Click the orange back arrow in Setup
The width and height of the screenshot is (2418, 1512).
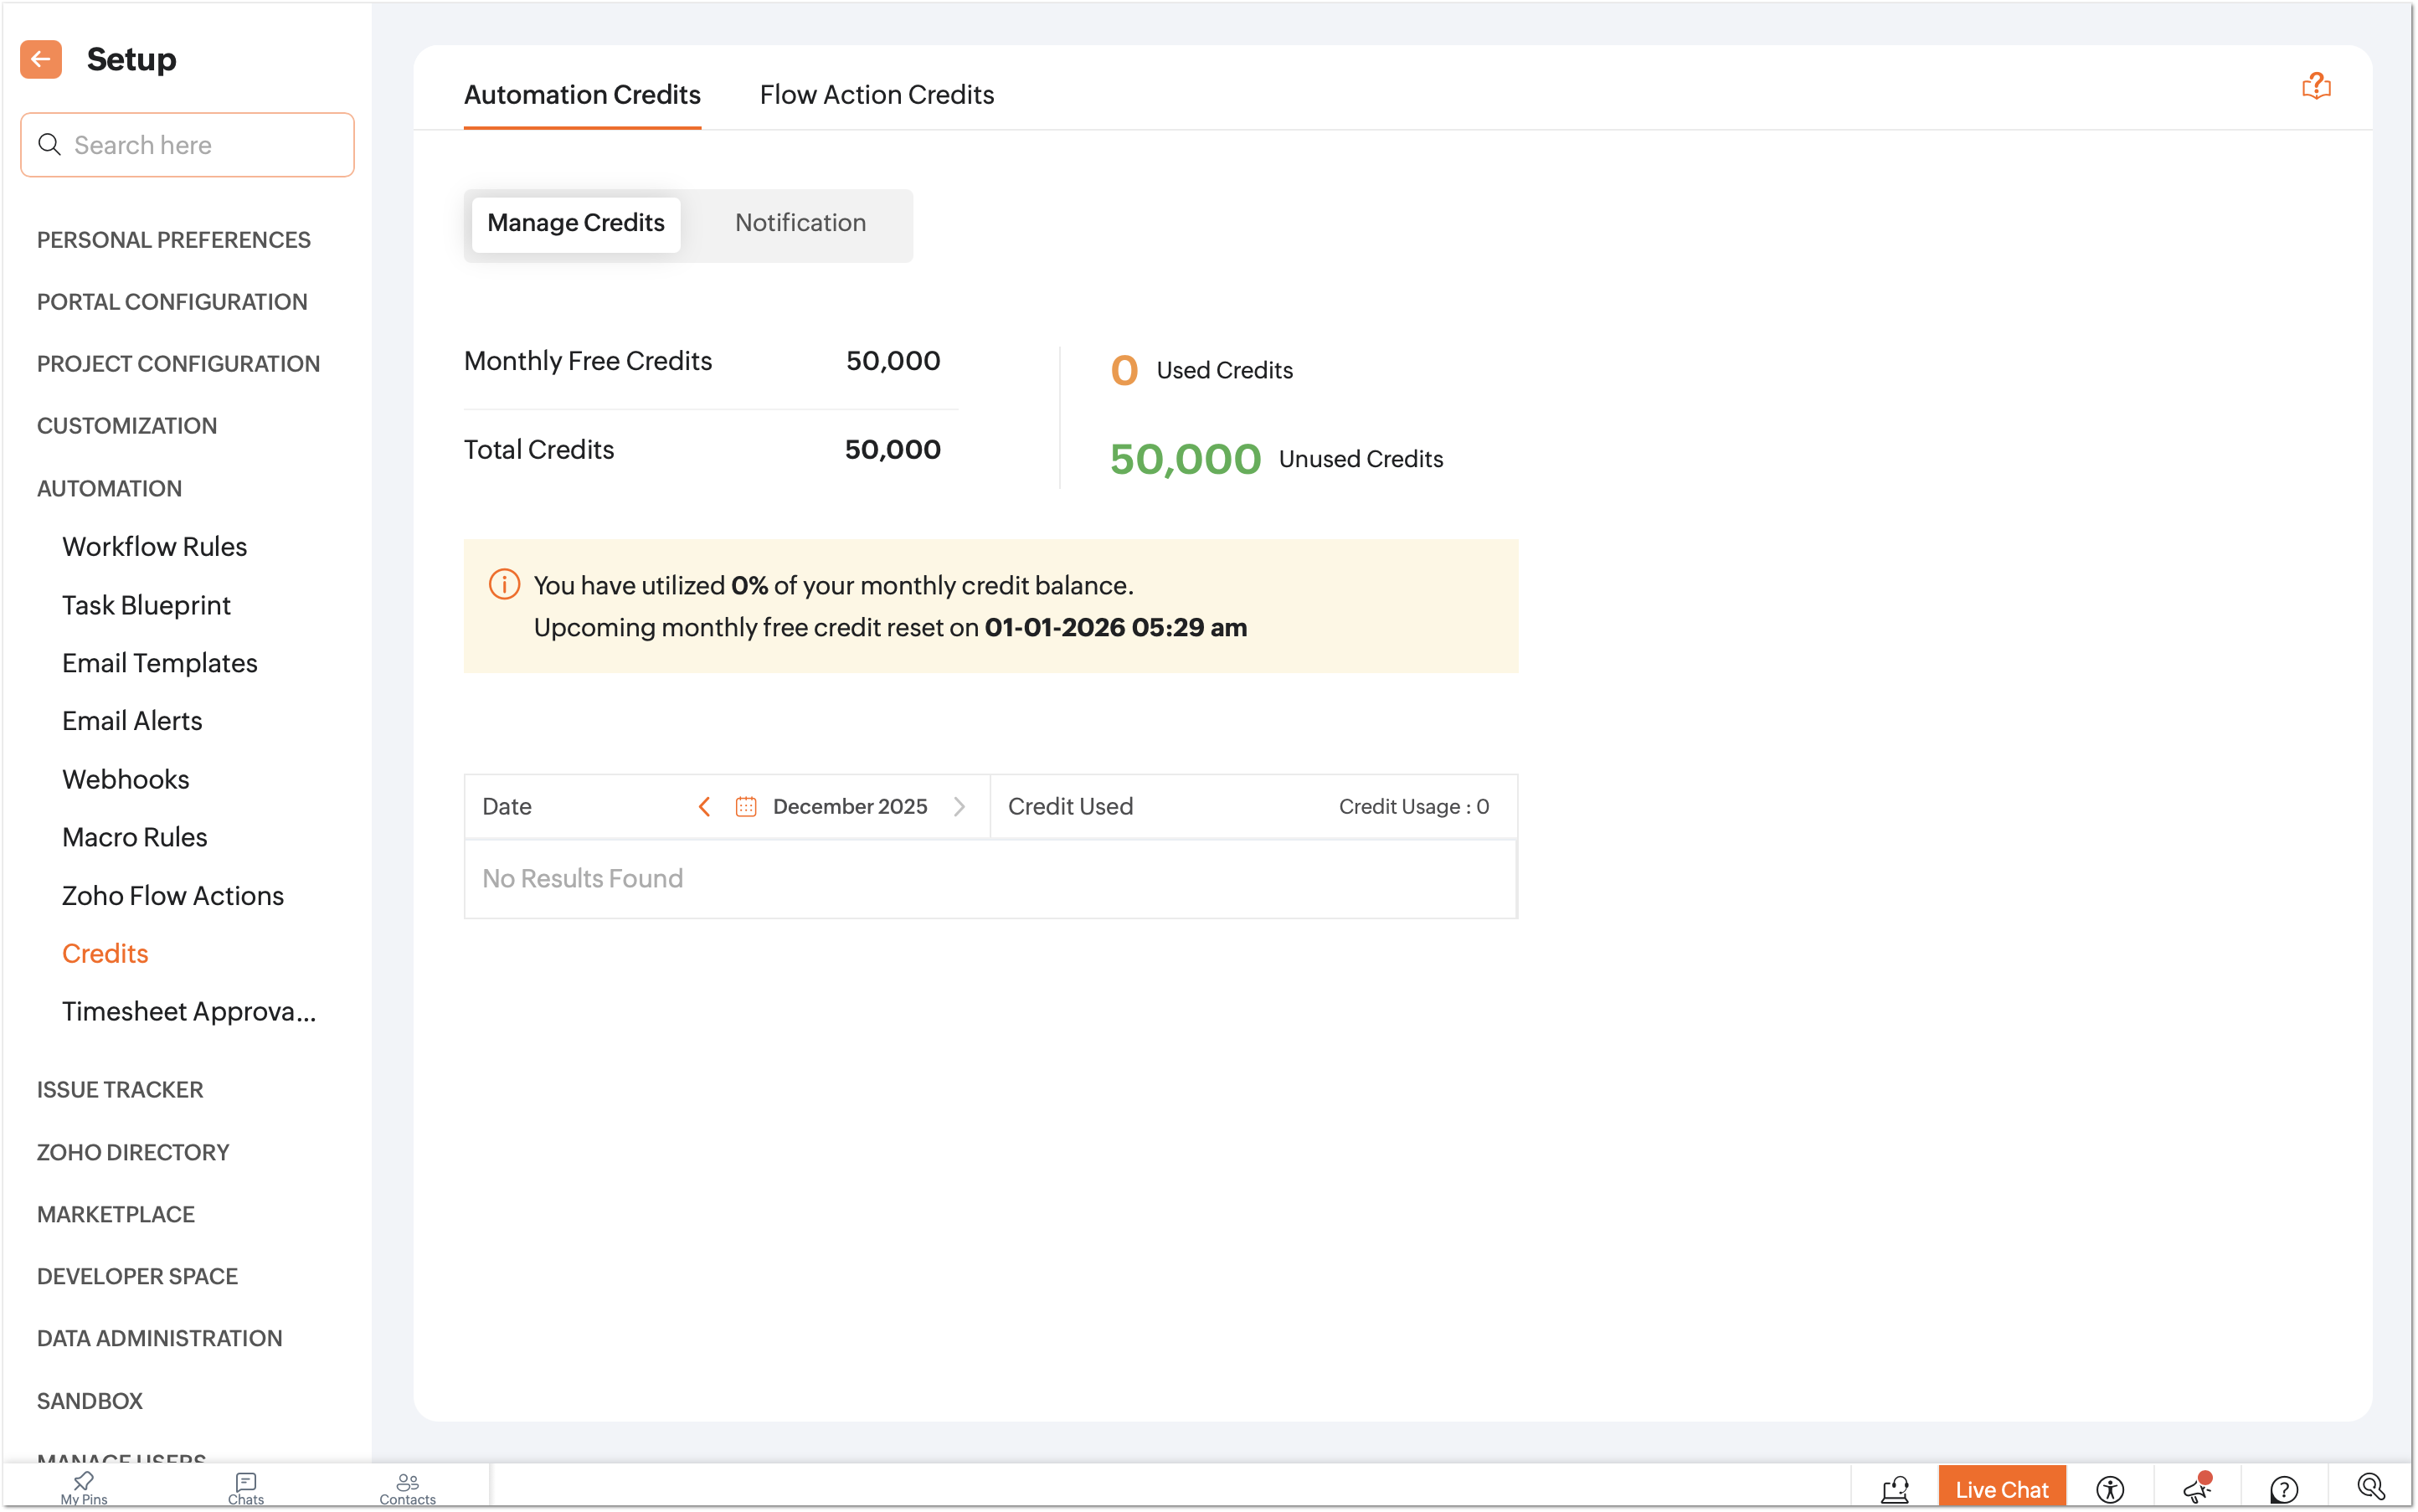(41, 59)
